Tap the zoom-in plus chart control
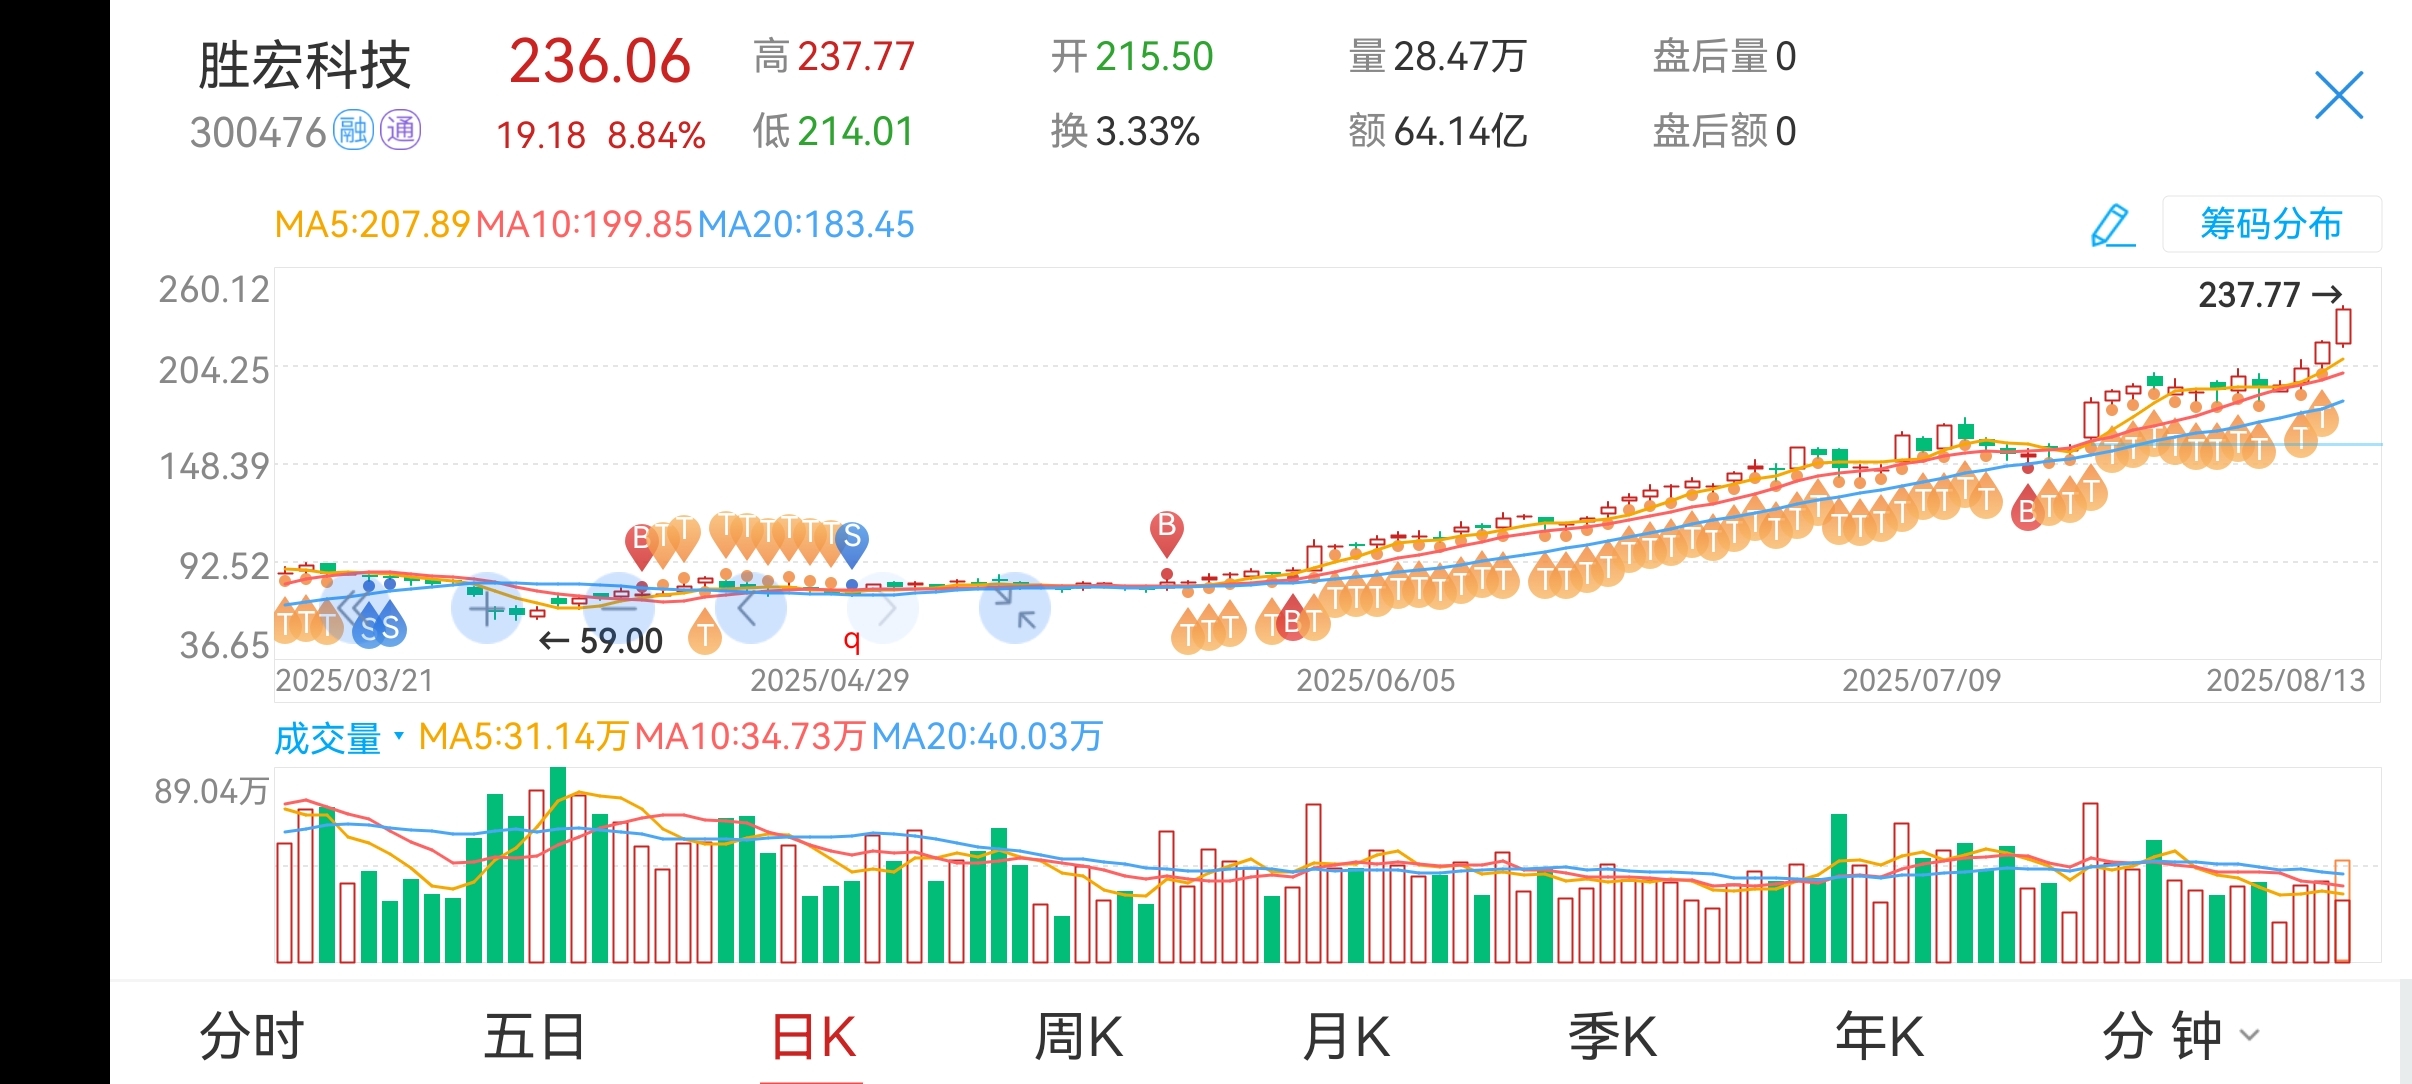Viewport: 2412px width, 1084px height. (x=487, y=608)
